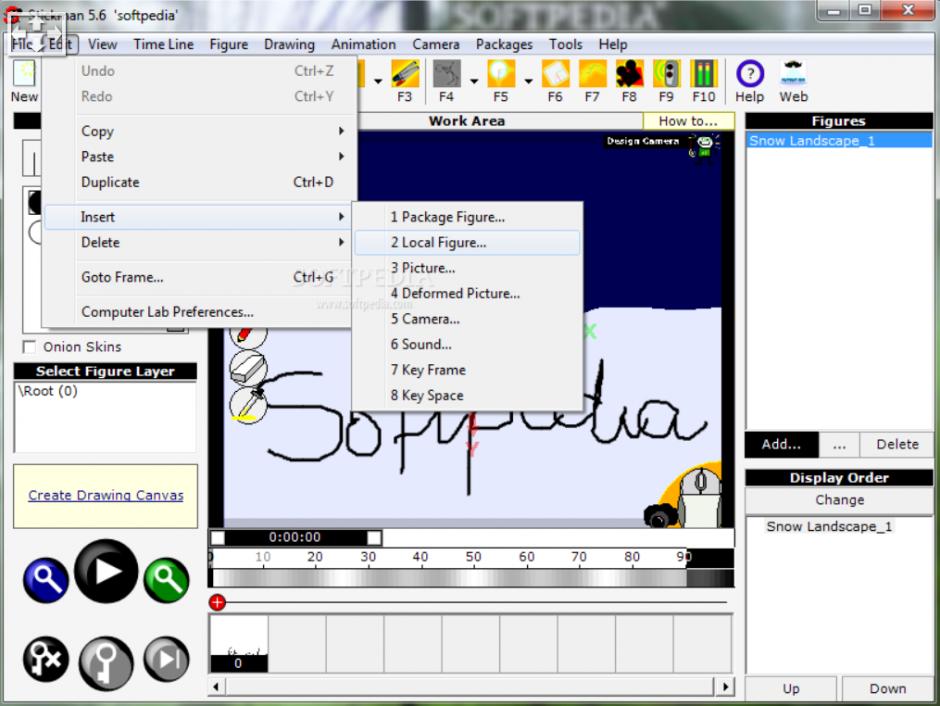Click the Add... button under Figures

click(781, 444)
